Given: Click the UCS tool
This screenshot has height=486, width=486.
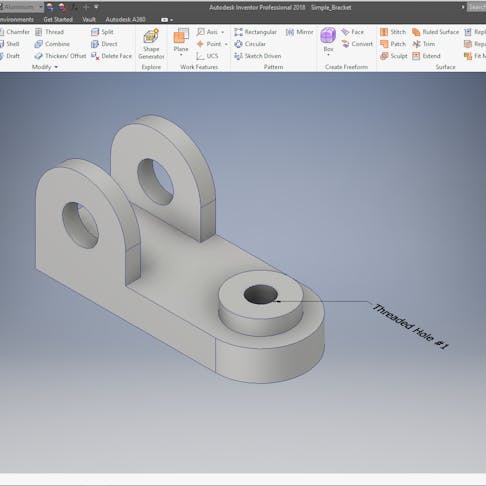Looking at the screenshot, I should (207, 56).
